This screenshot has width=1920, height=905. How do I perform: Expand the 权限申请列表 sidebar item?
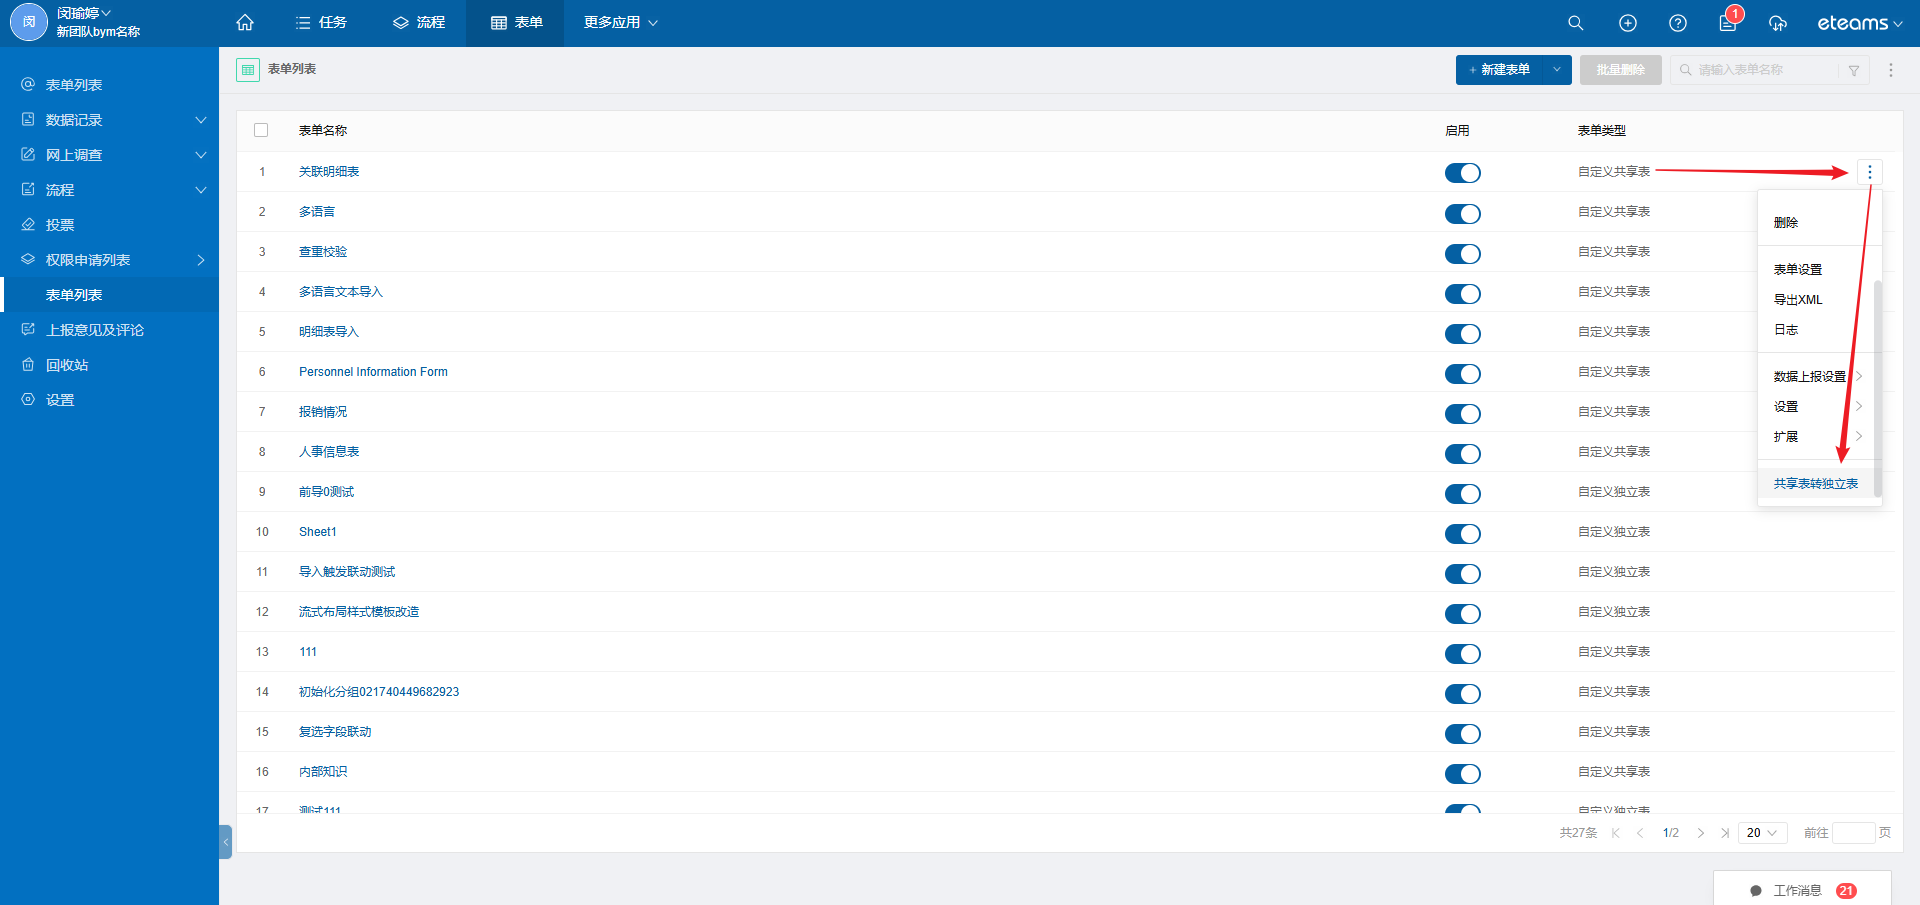[201, 260]
